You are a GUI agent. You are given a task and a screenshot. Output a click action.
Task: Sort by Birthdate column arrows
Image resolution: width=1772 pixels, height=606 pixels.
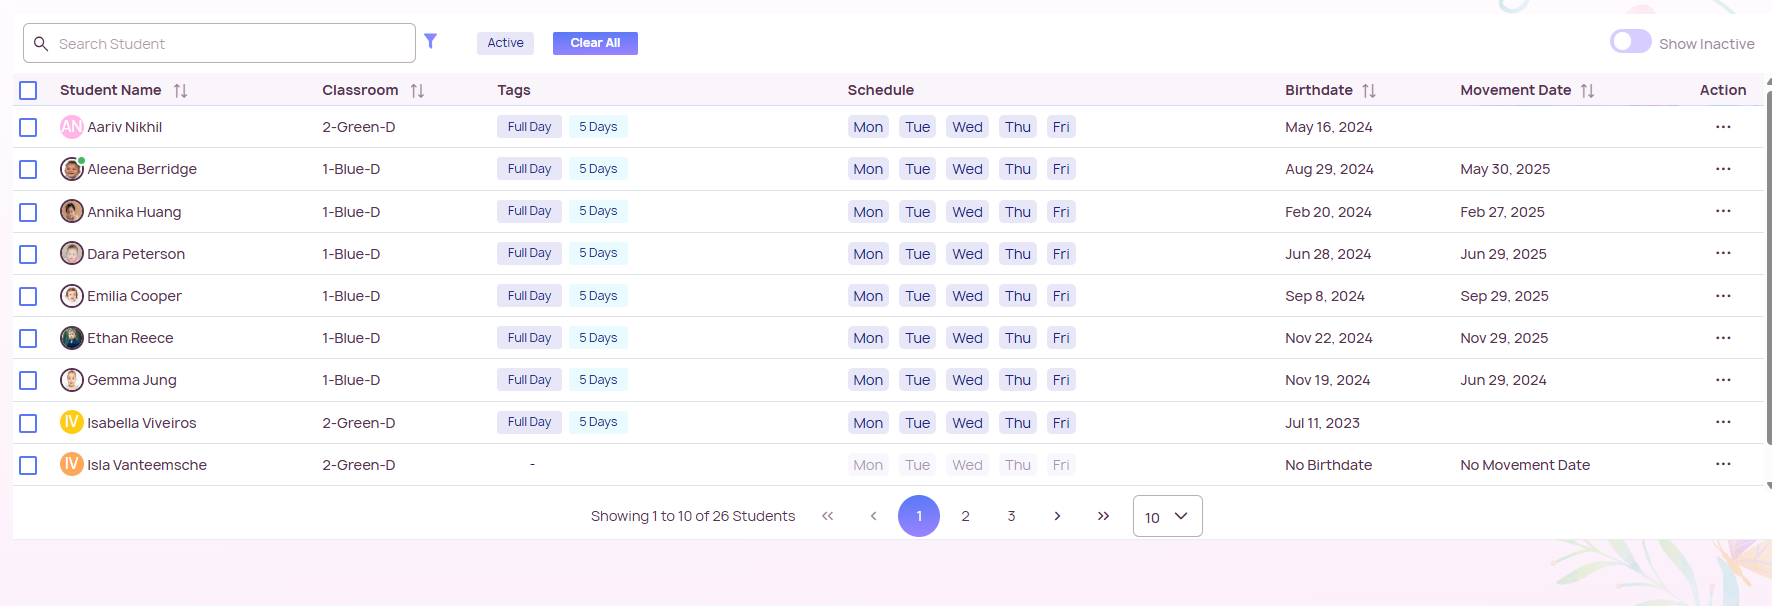[x=1368, y=91]
